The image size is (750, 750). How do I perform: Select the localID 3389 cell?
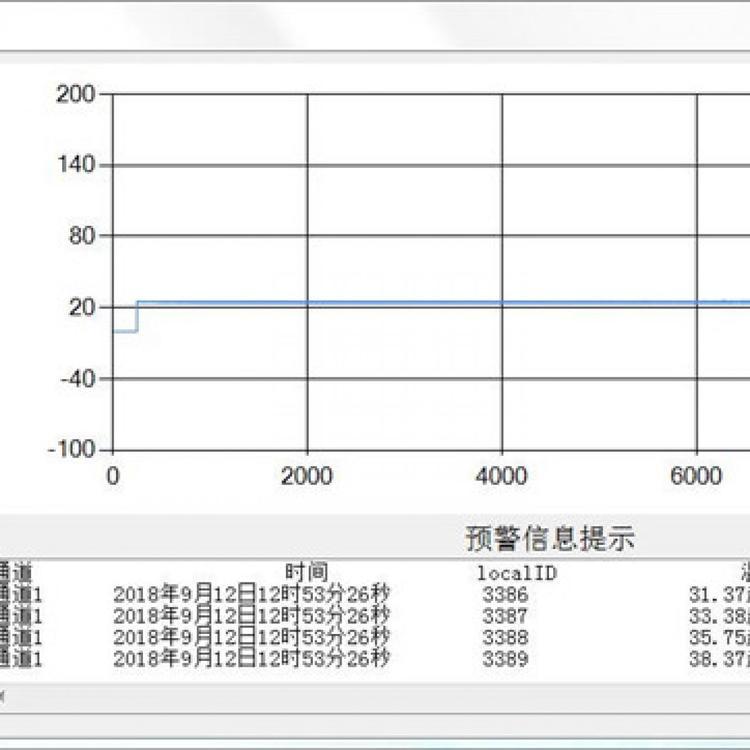(x=504, y=658)
